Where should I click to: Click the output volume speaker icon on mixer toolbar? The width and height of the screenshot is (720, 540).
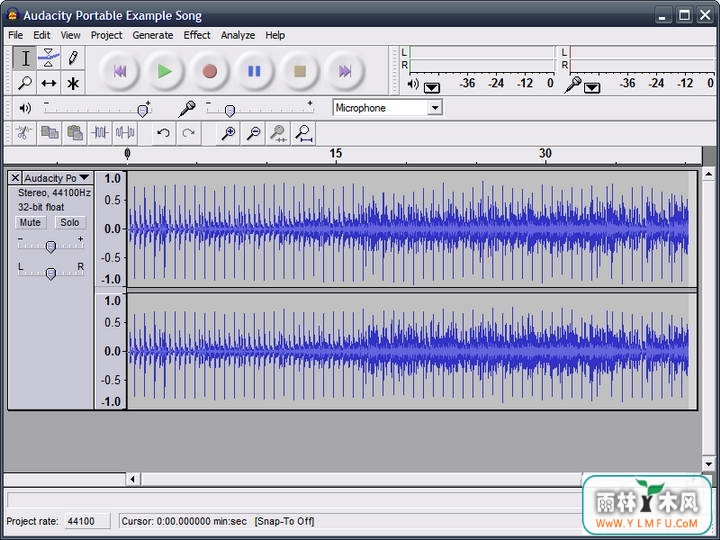click(x=25, y=108)
